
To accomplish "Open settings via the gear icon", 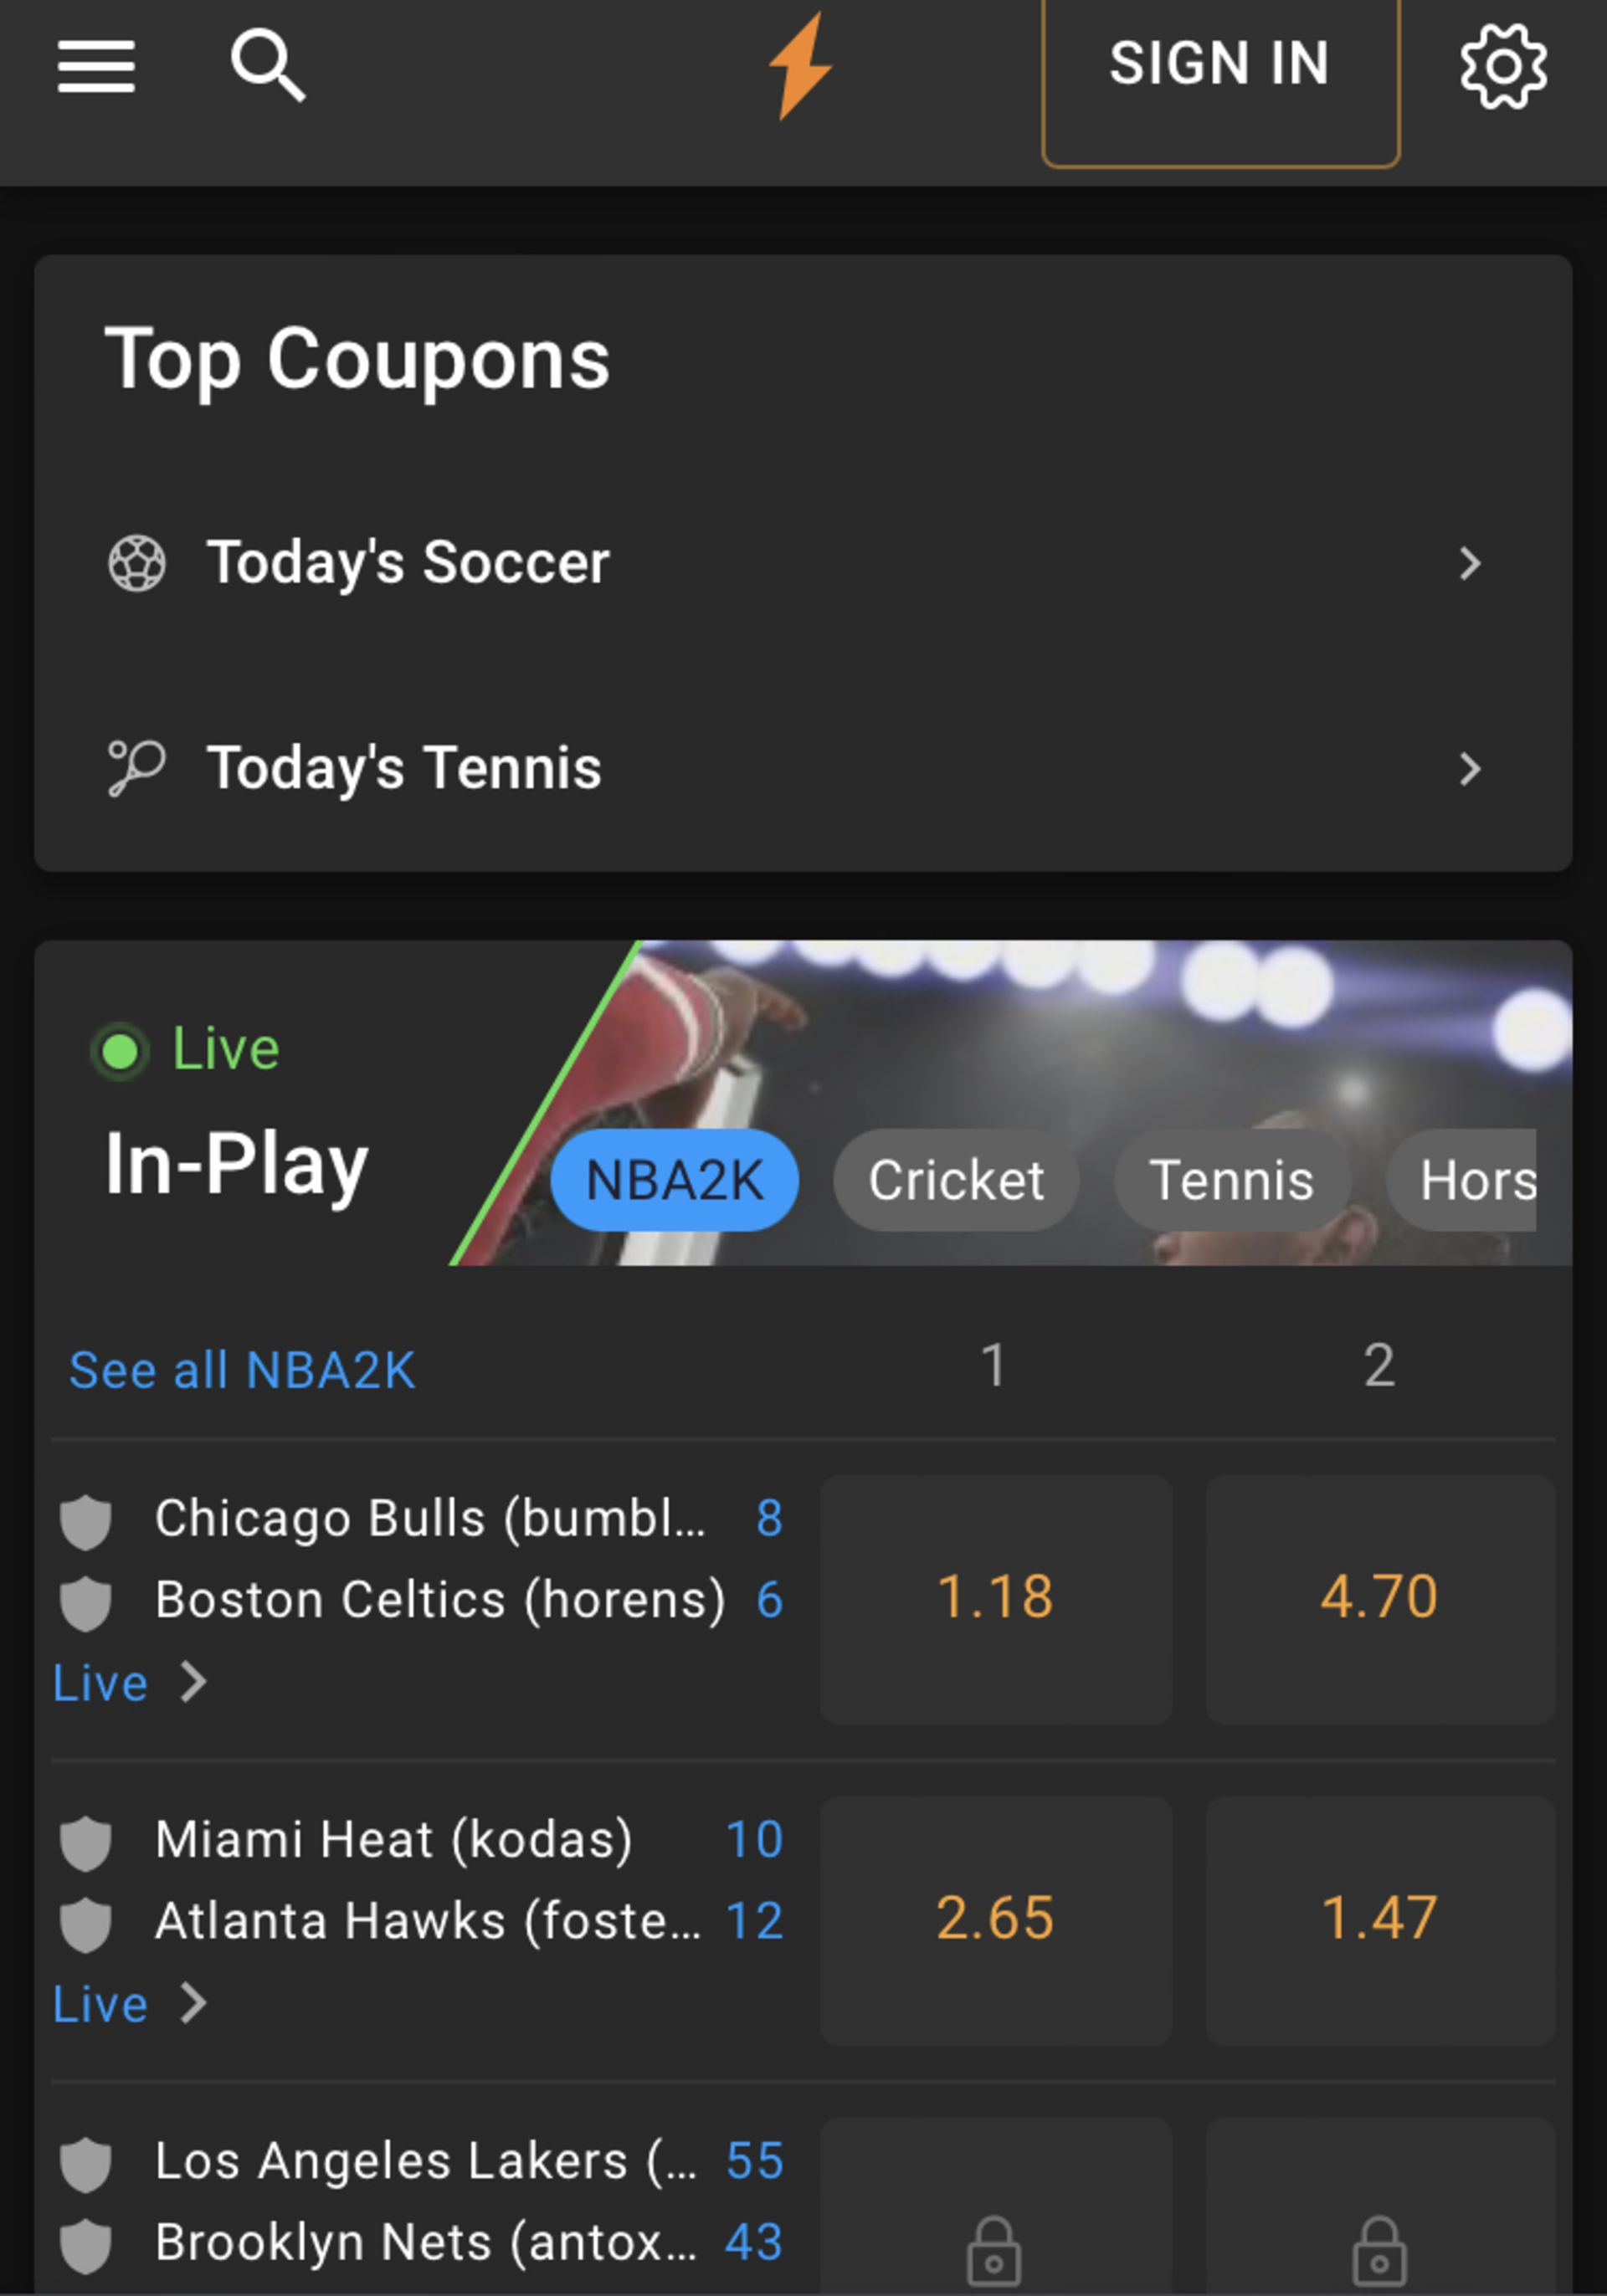I will pos(1502,66).
